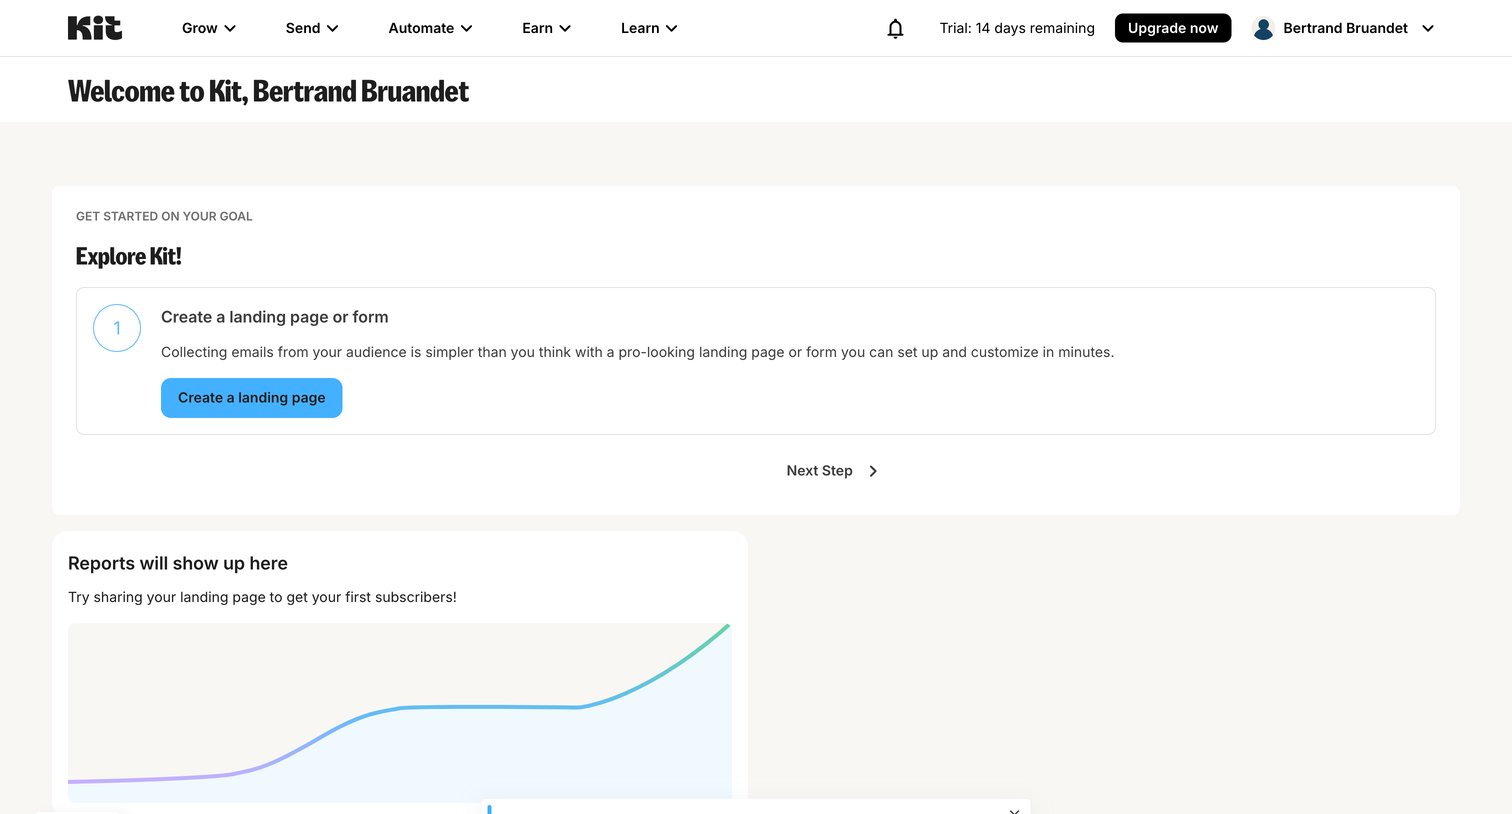Viewport: 1512px width, 814px height.
Task: Click Upgrade now button
Action: (1173, 28)
